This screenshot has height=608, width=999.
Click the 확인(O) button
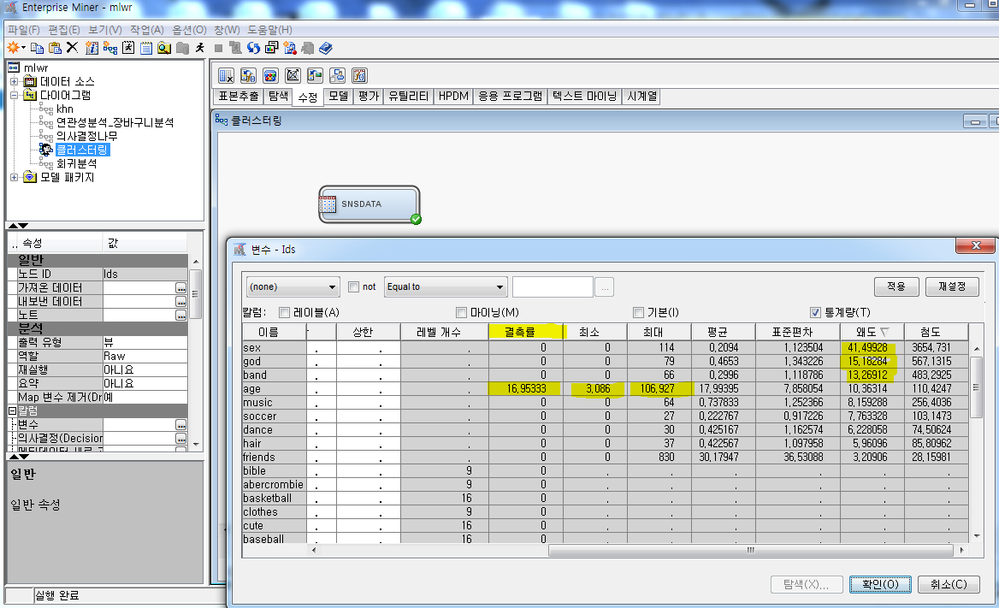pos(880,584)
